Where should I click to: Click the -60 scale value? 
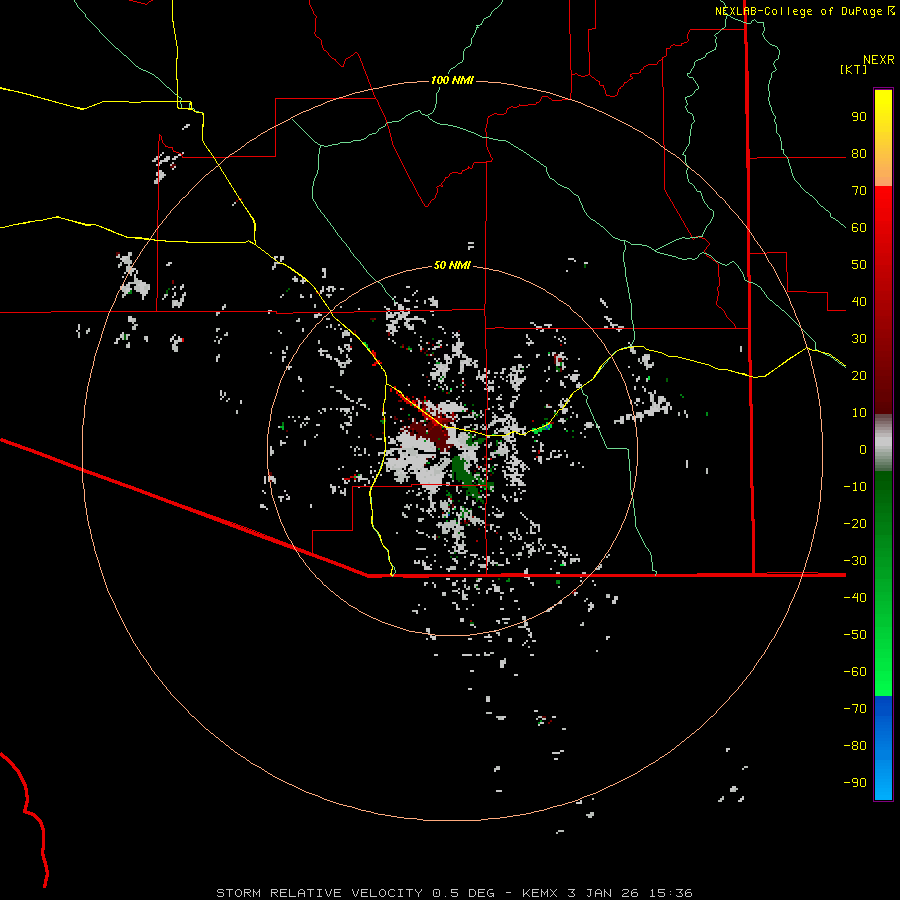click(x=855, y=672)
